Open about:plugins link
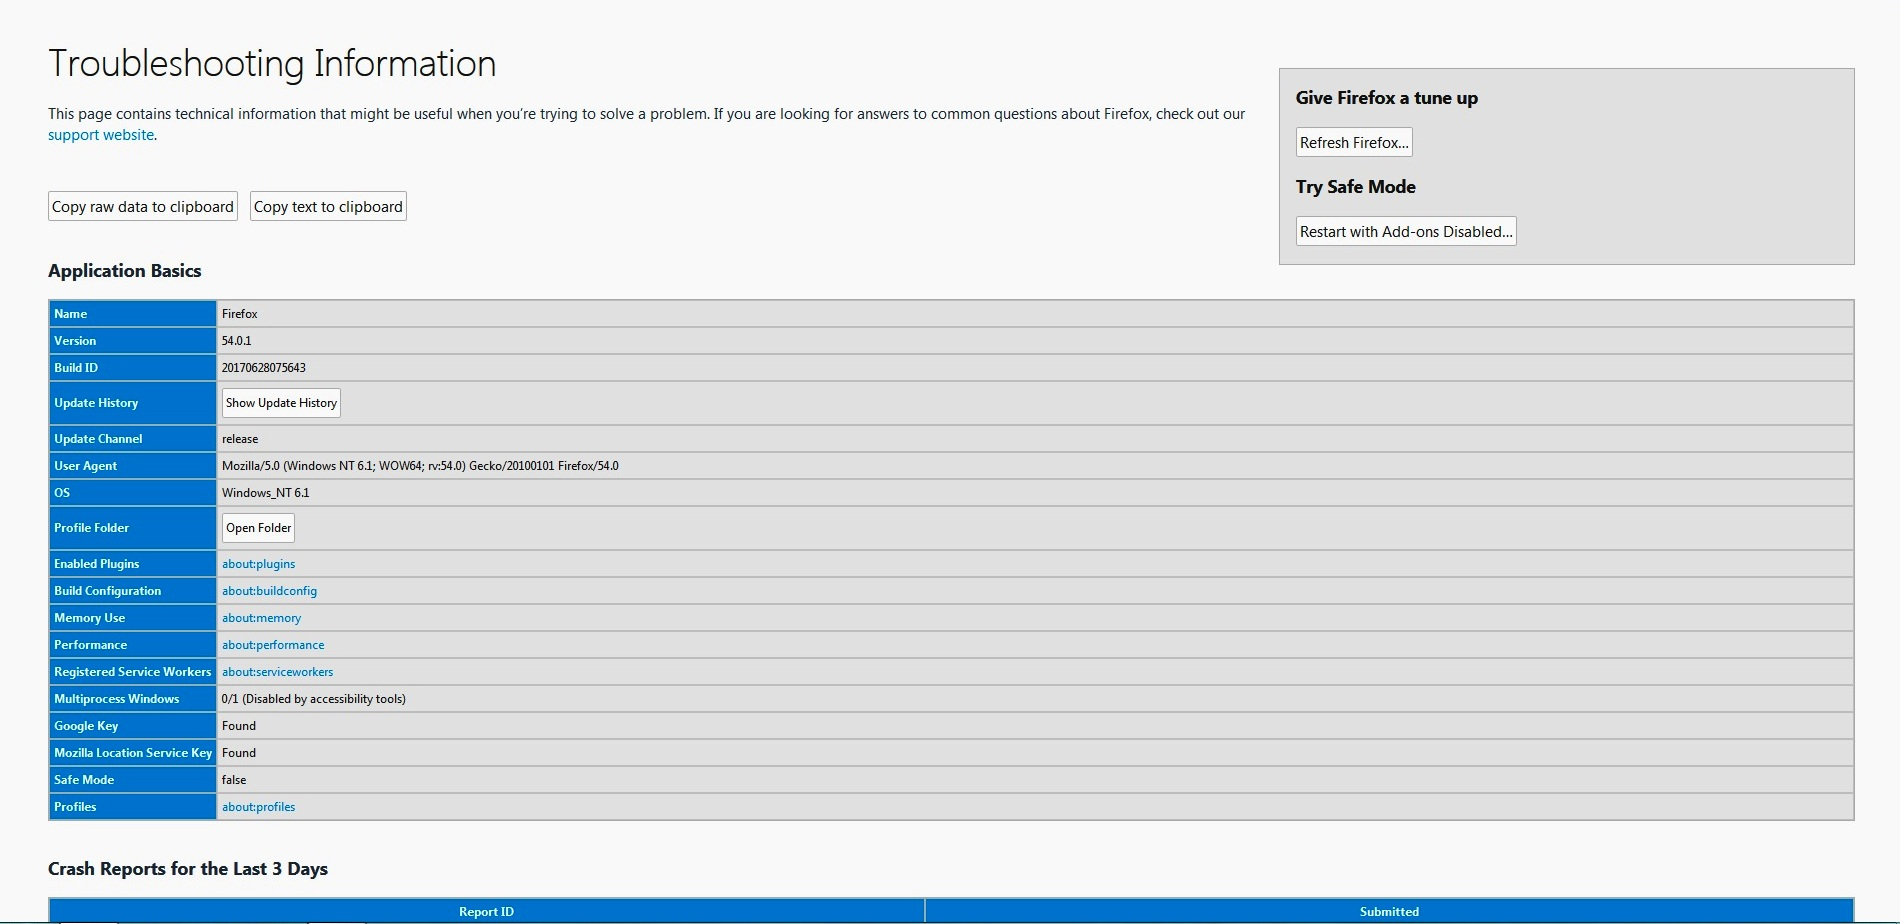The height and width of the screenshot is (924, 1900). coord(258,564)
